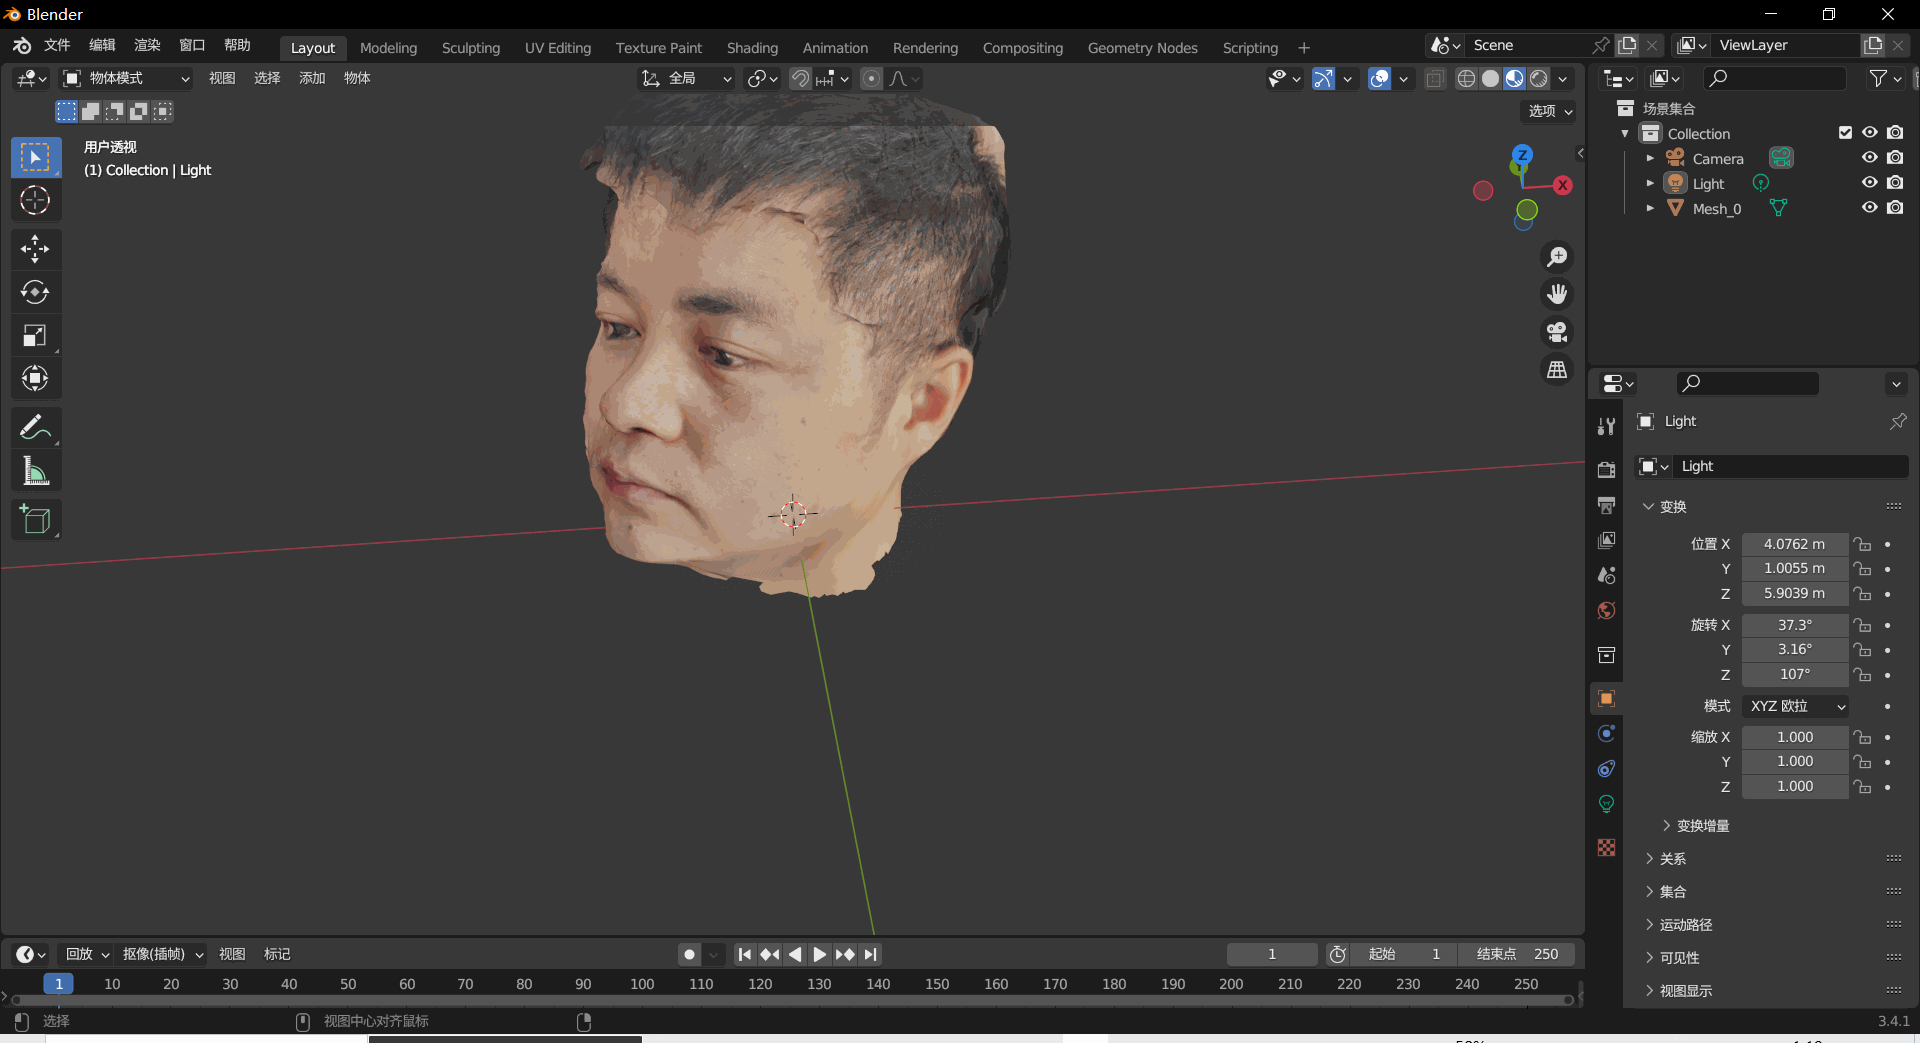Open the Object Constraints properties tab
This screenshot has width=1920, height=1043.
(1607, 768)
